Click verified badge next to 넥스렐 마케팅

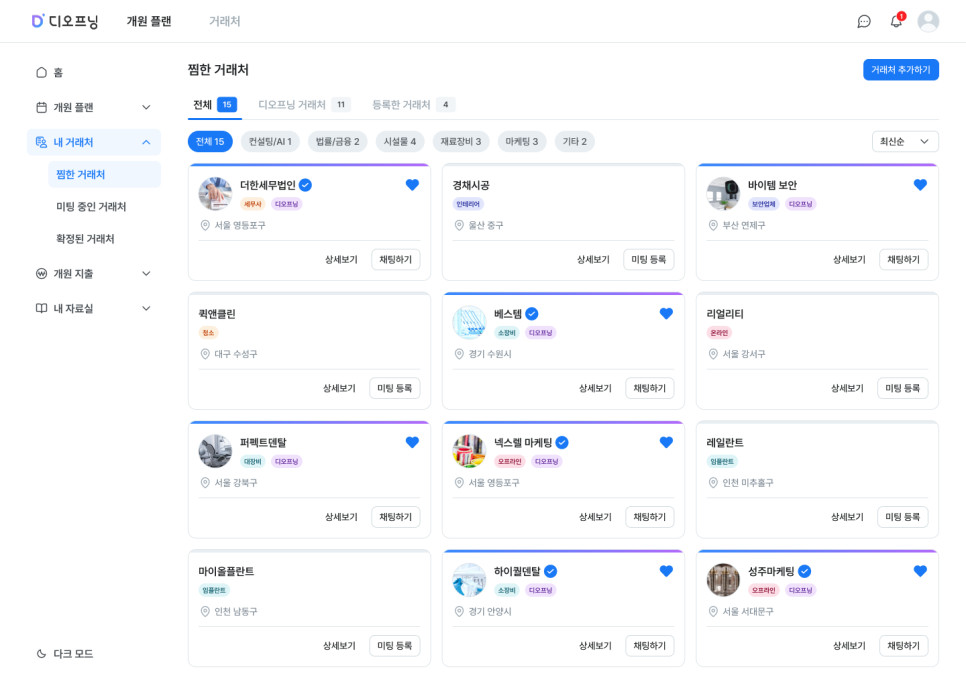[x=562, y=443]
